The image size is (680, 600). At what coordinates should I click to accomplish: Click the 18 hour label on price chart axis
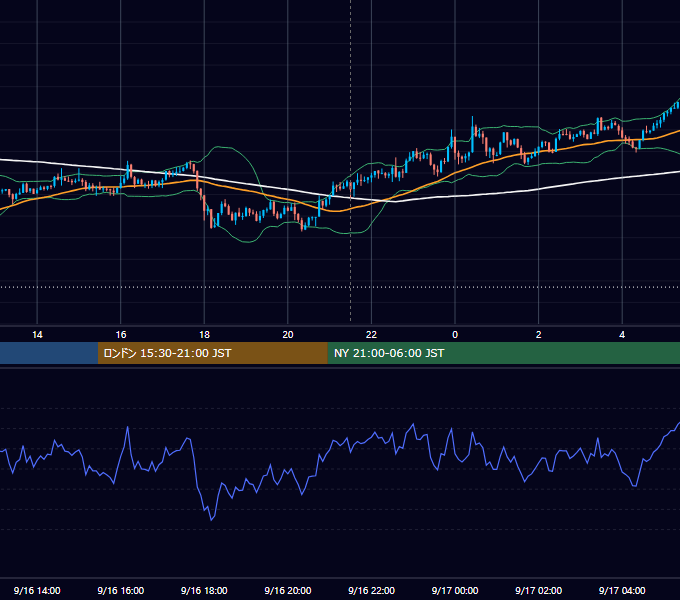point(204,335)
